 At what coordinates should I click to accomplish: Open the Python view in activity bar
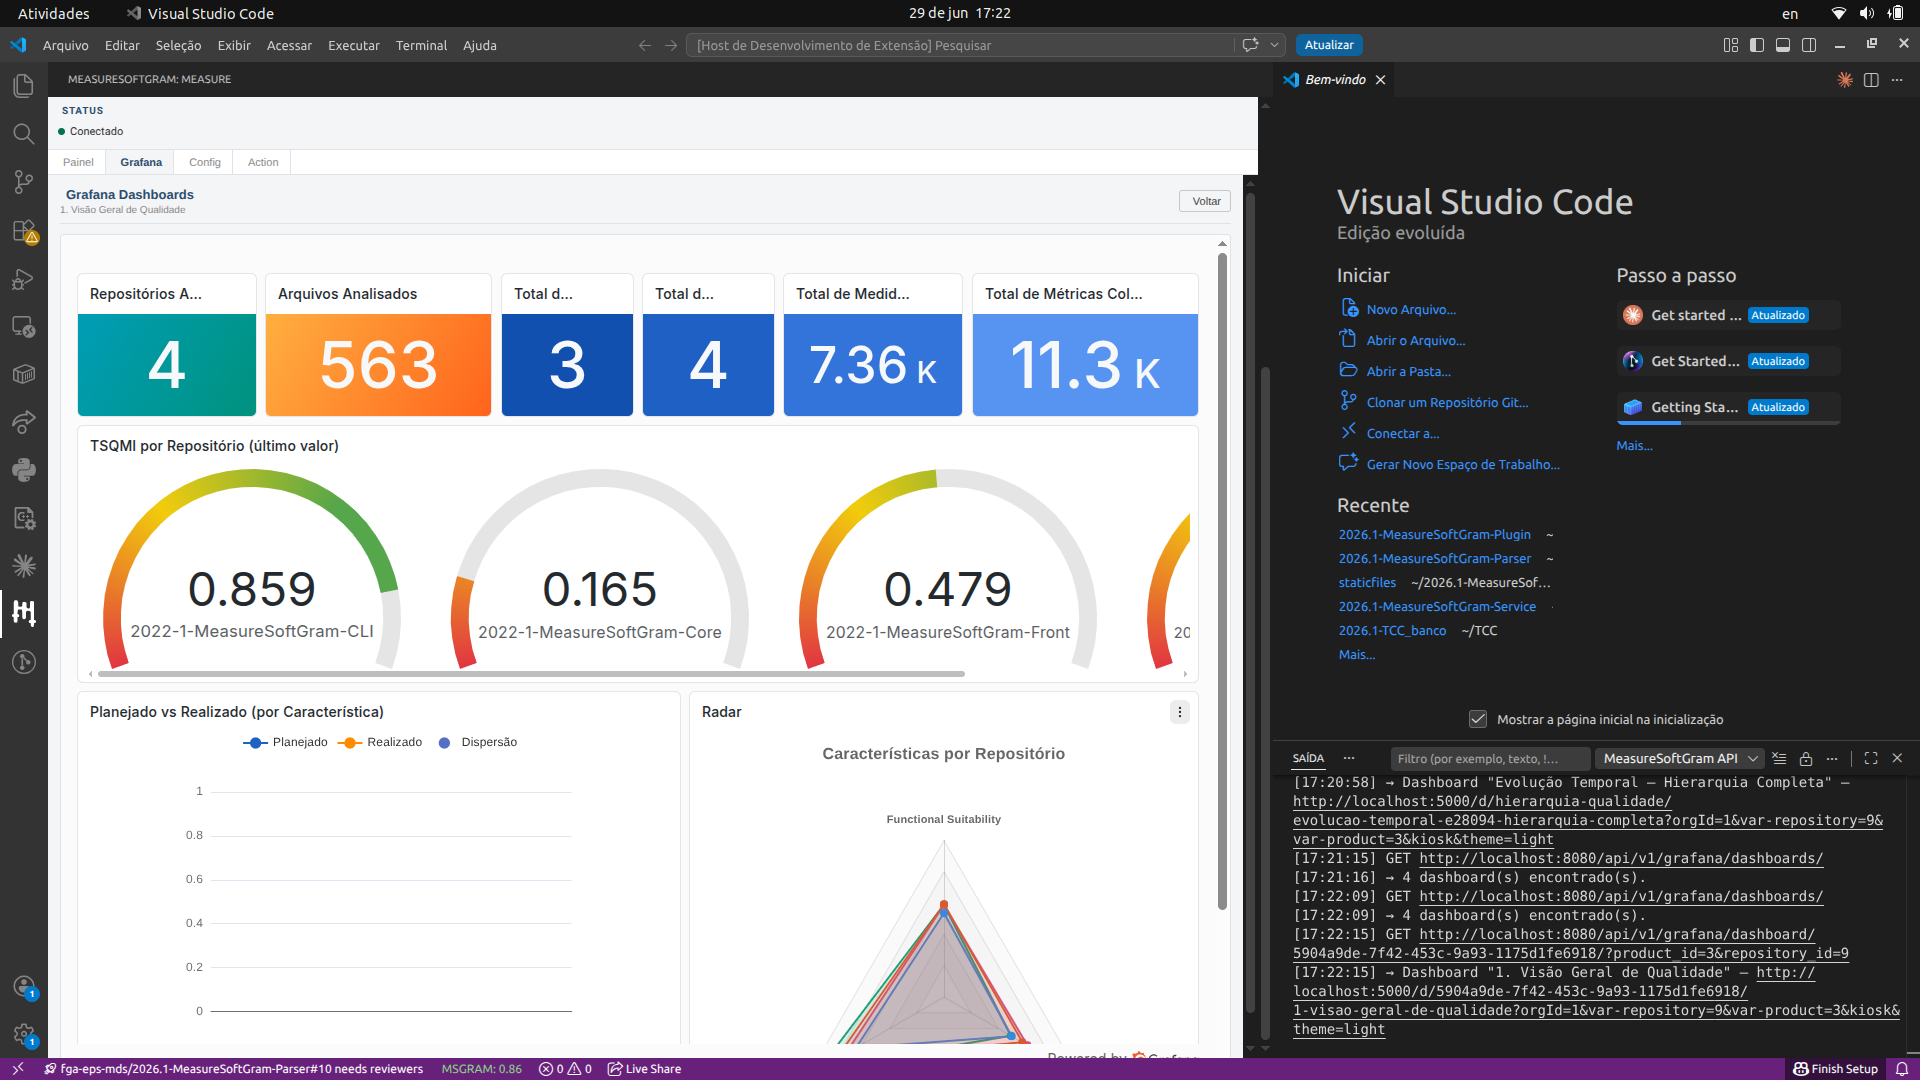[x=24, y=470]
